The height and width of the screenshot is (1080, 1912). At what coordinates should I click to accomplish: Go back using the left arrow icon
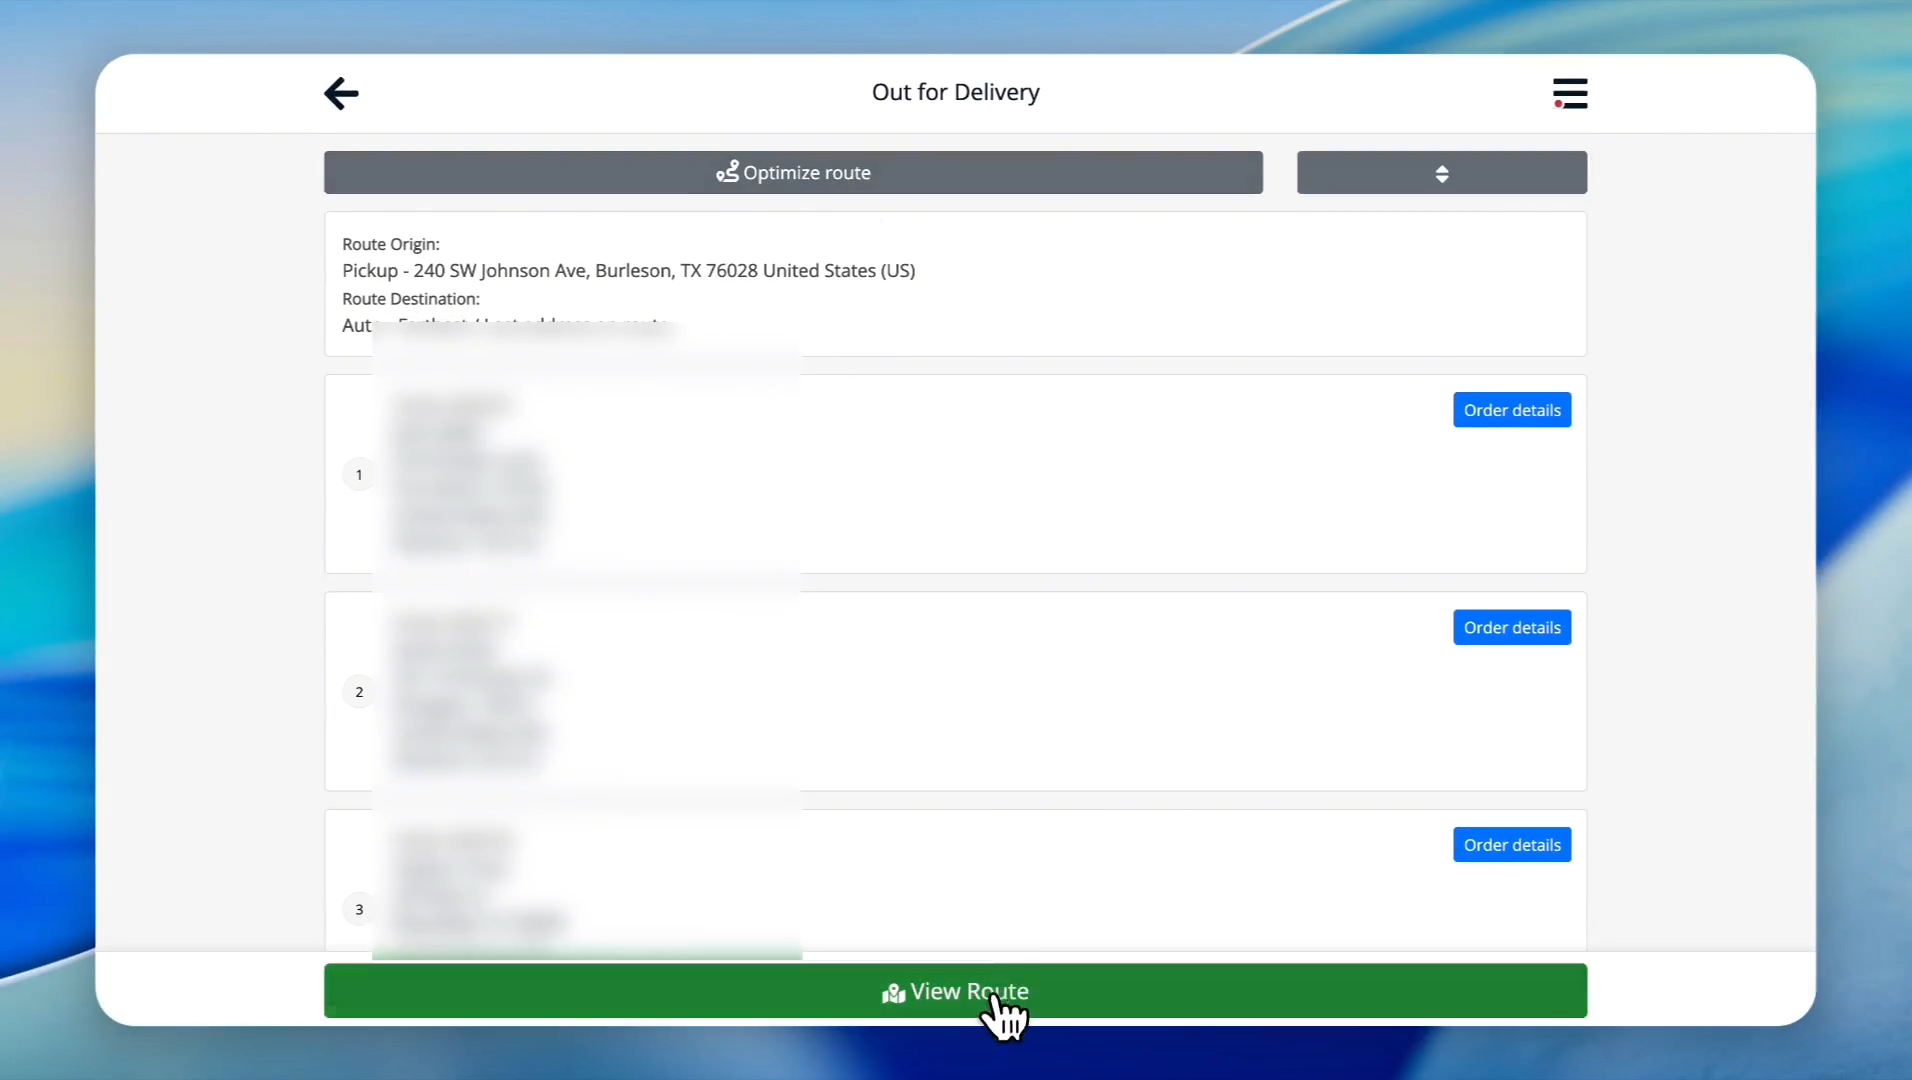point(341,93)
